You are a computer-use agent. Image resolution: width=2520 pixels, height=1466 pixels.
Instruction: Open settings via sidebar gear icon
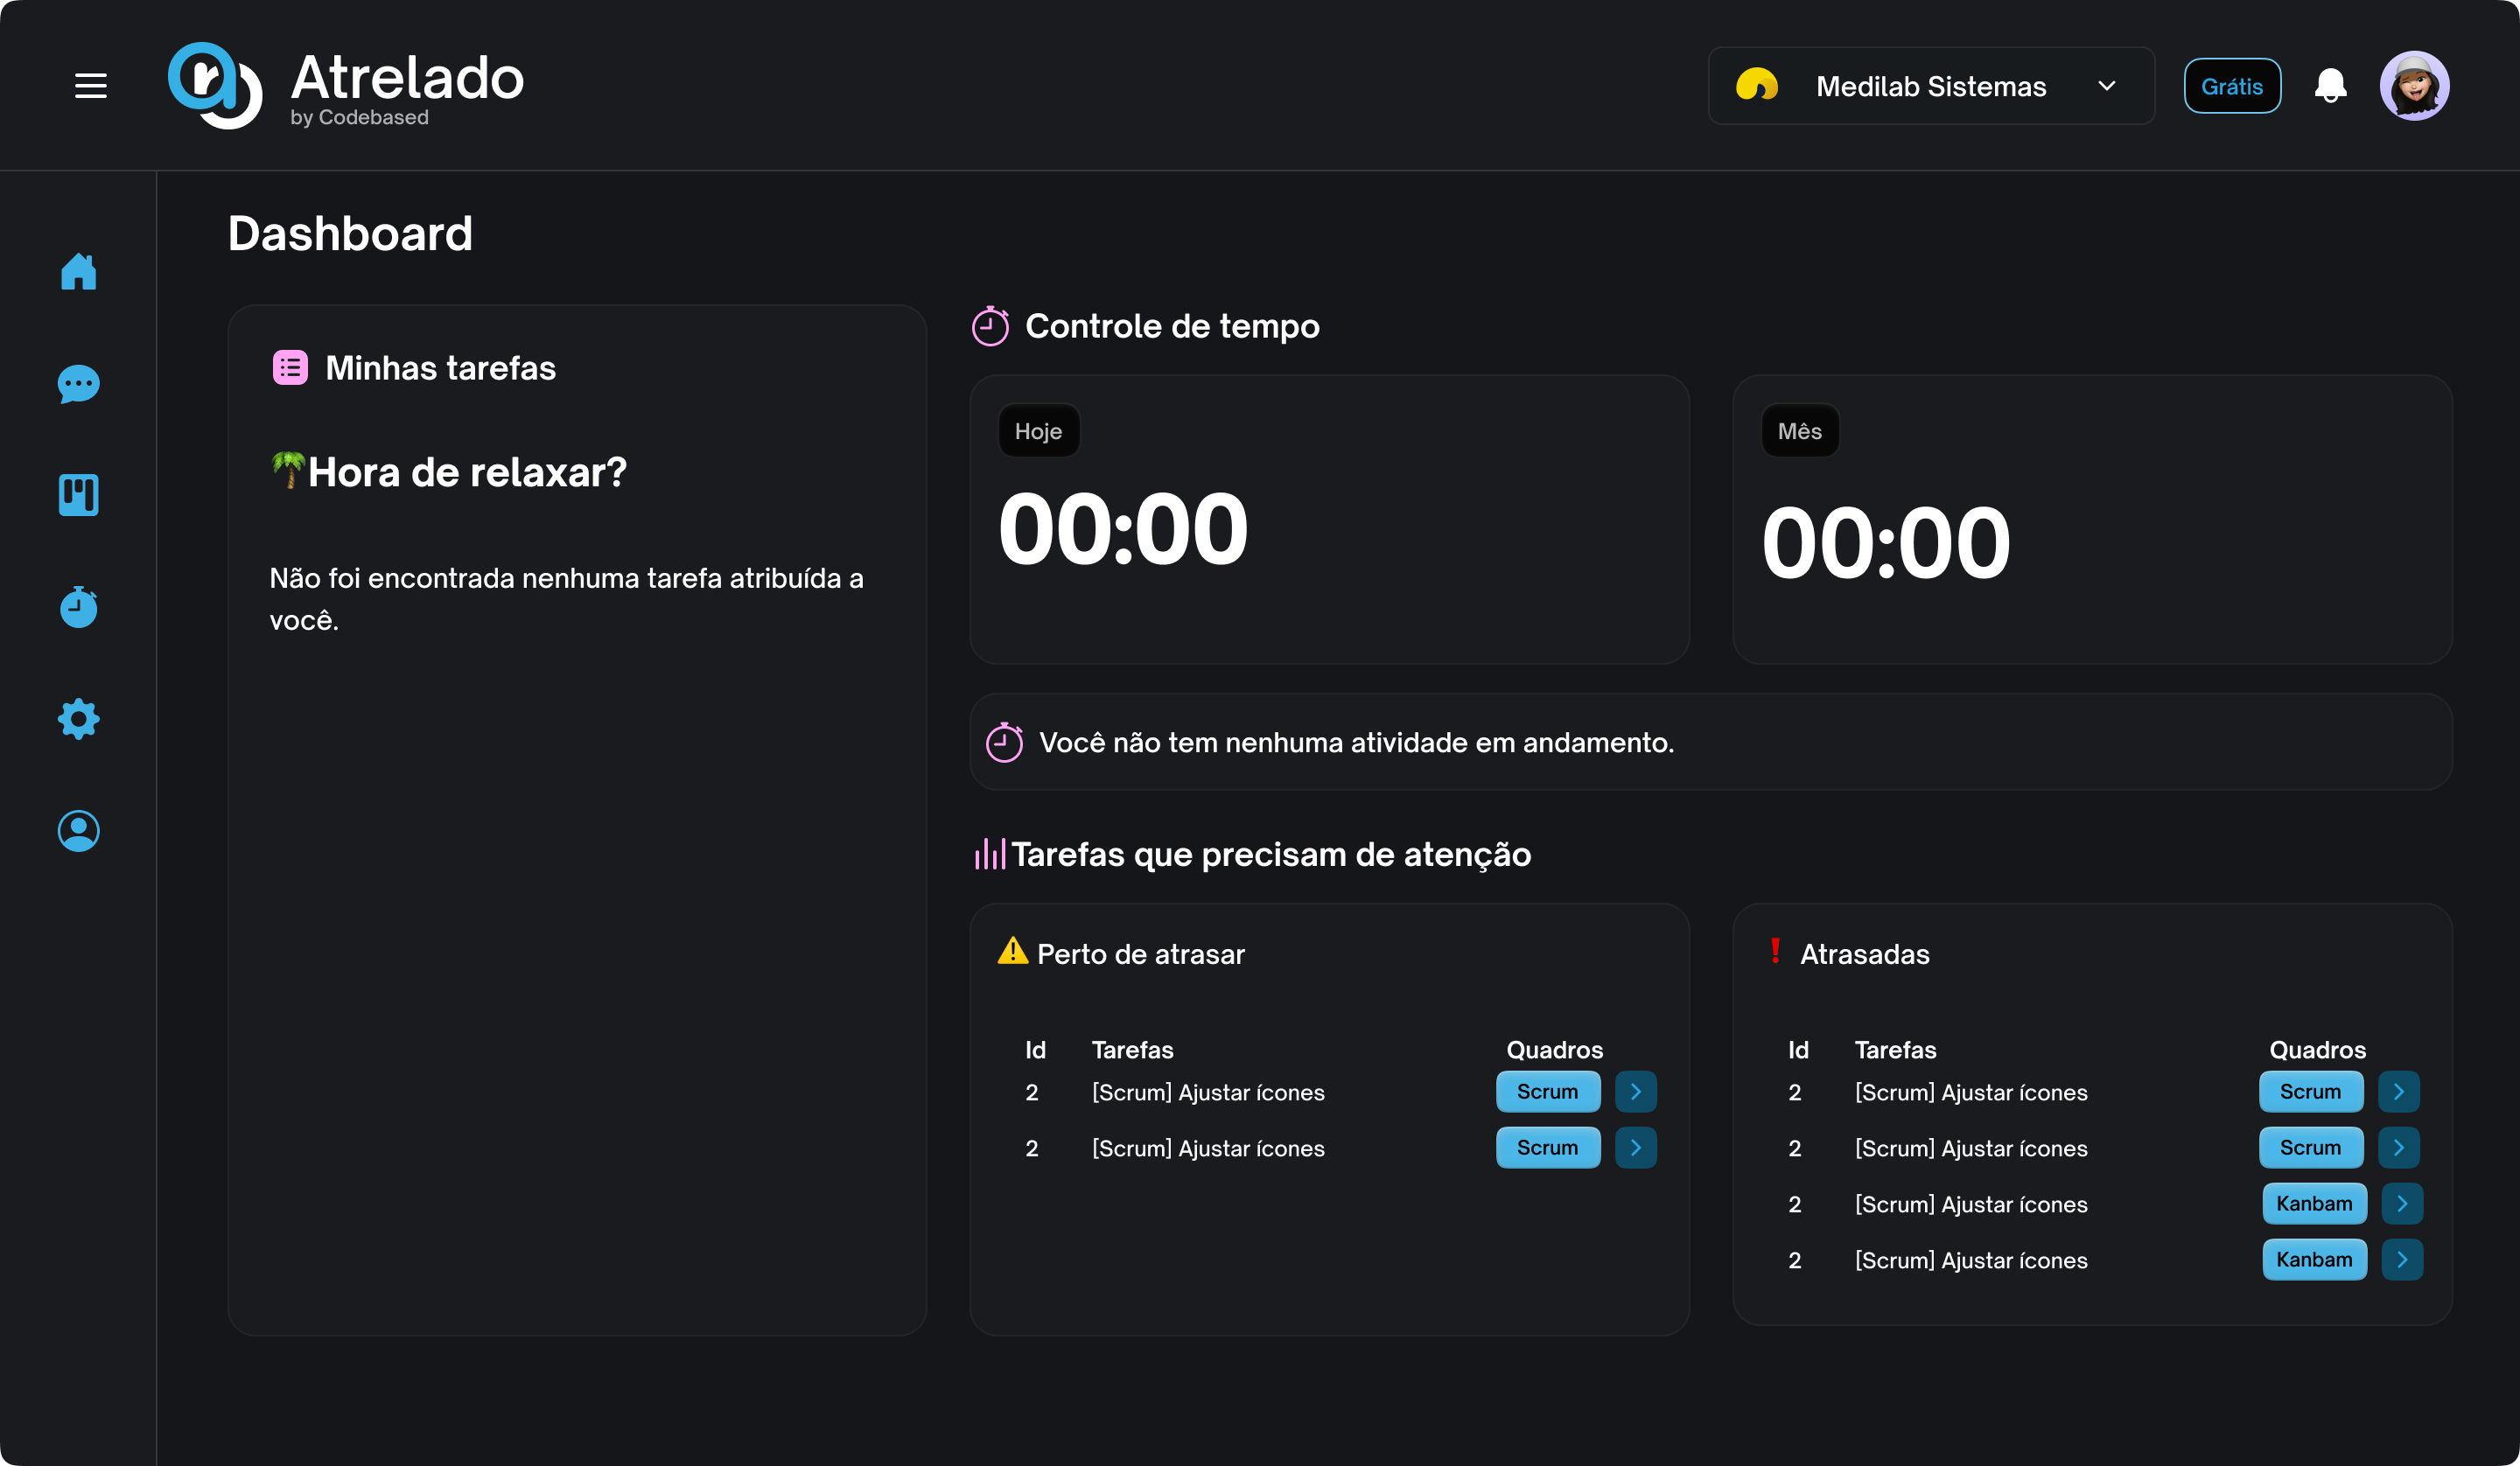(x=78, y=719)
